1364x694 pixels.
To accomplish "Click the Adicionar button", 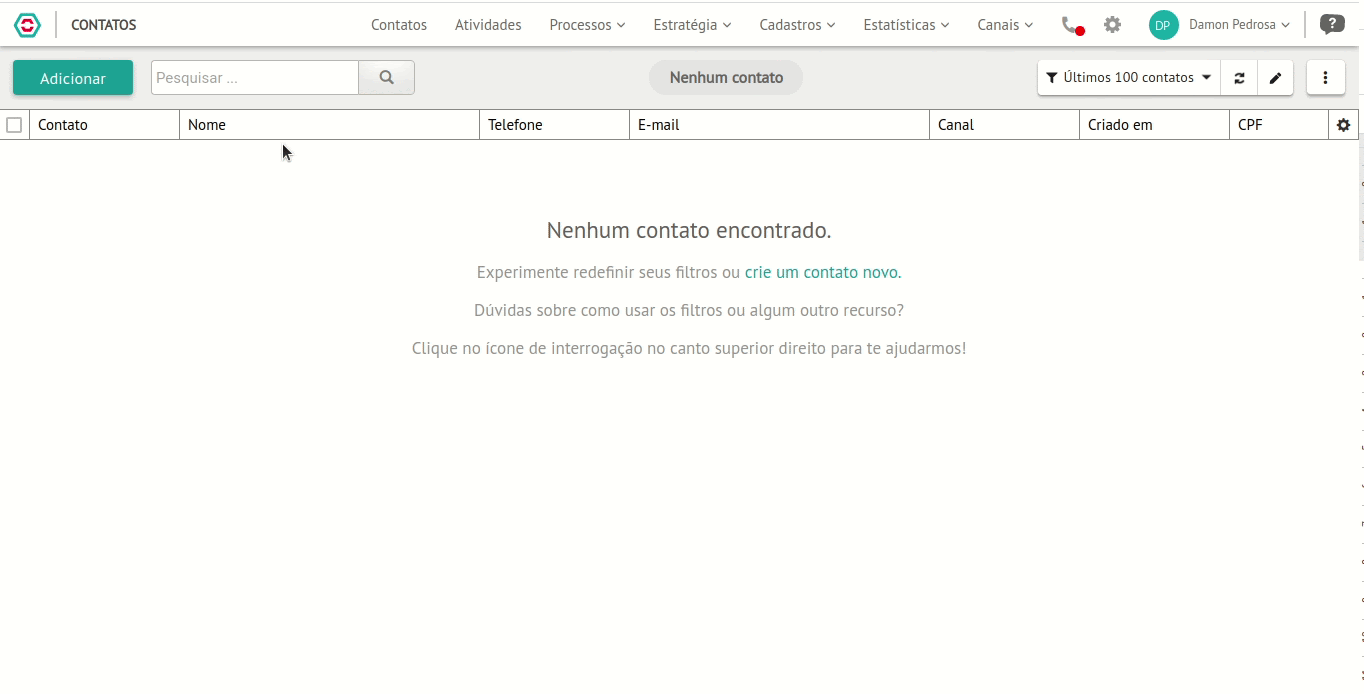I will [x=73, y=78].
